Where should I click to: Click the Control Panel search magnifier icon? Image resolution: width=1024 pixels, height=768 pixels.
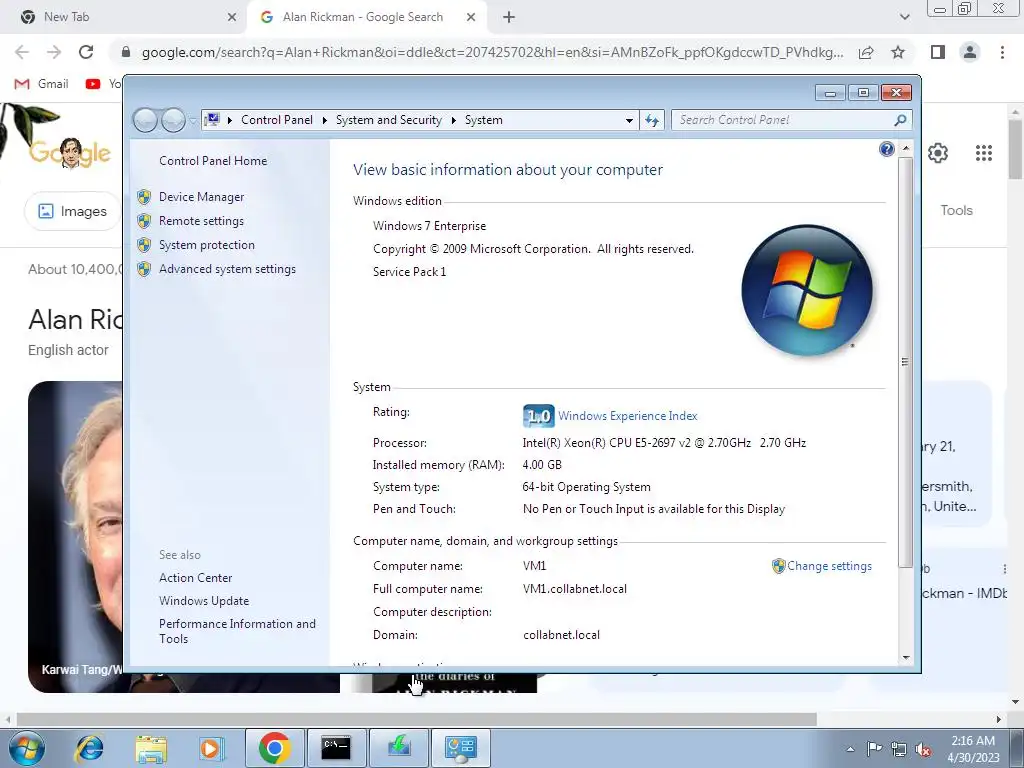click(900, 120)
